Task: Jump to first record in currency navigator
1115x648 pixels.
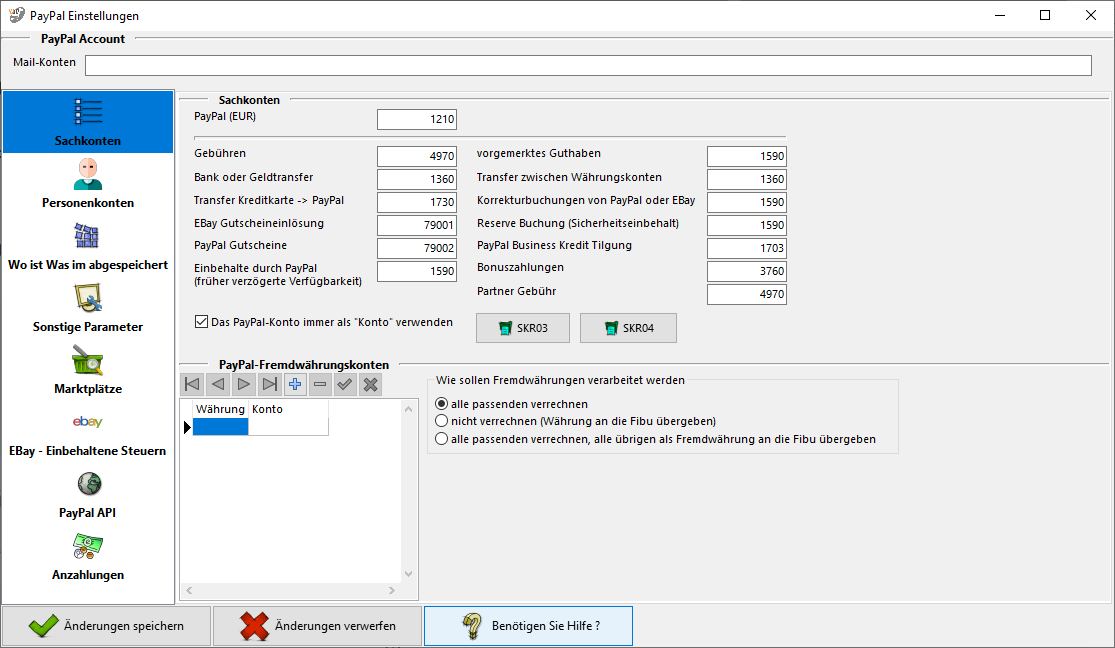Action: [192, 384]
